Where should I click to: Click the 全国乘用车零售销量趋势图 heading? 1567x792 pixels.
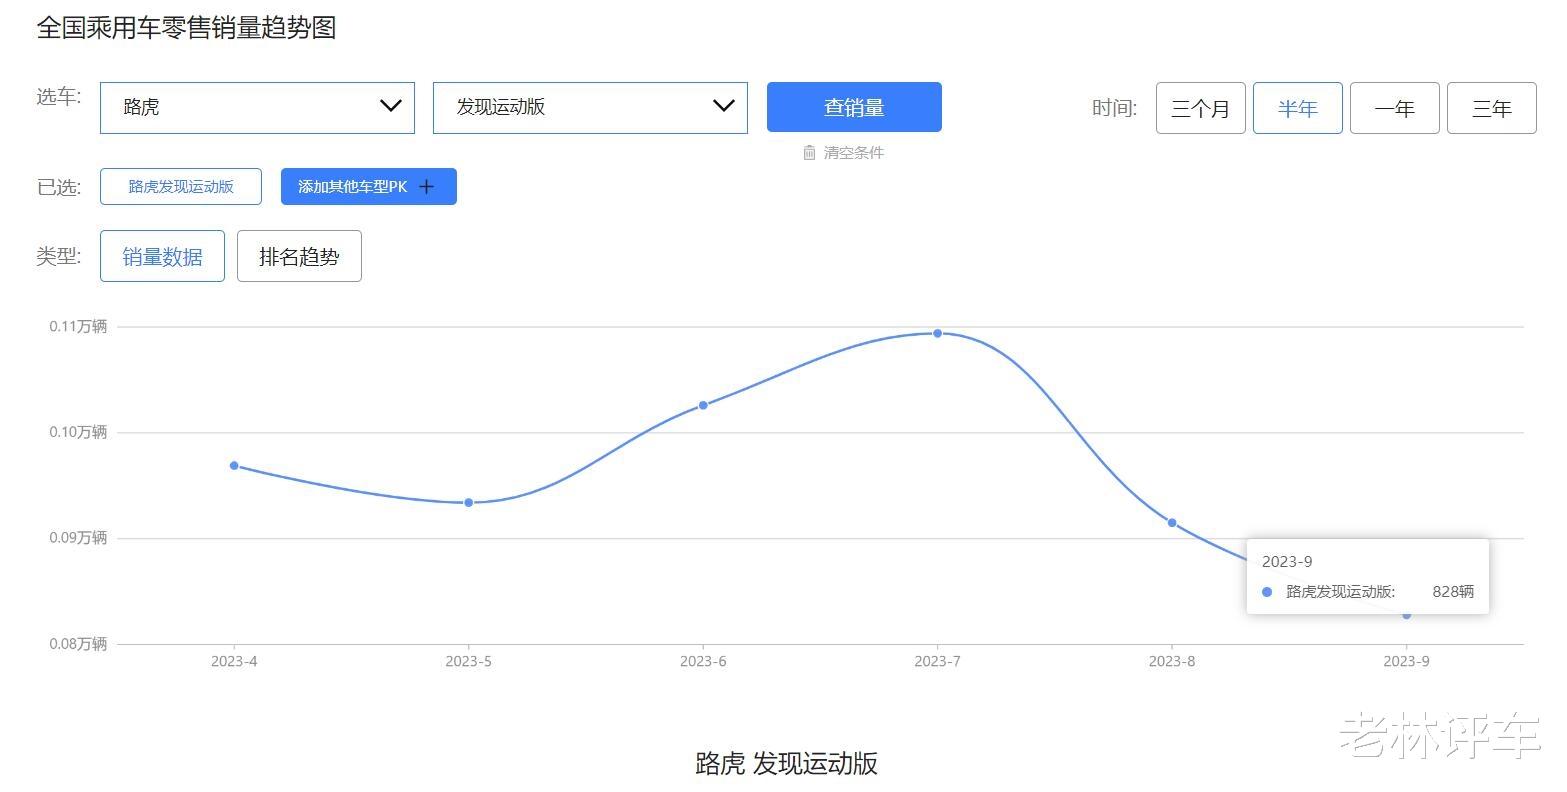pyautogui.click(x=186, y=28)
